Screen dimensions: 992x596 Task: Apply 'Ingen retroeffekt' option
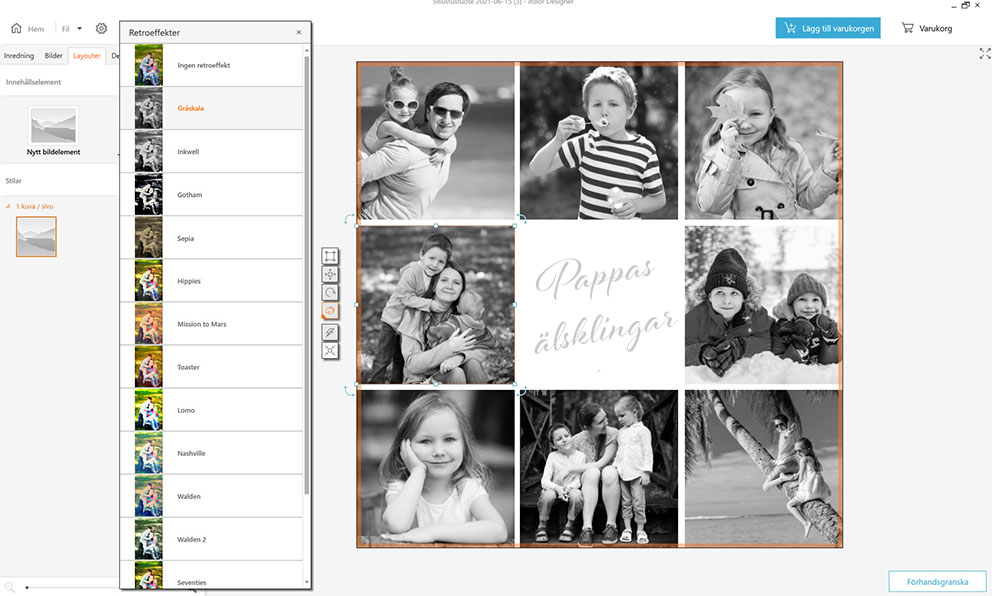click(x=211, y=65)
